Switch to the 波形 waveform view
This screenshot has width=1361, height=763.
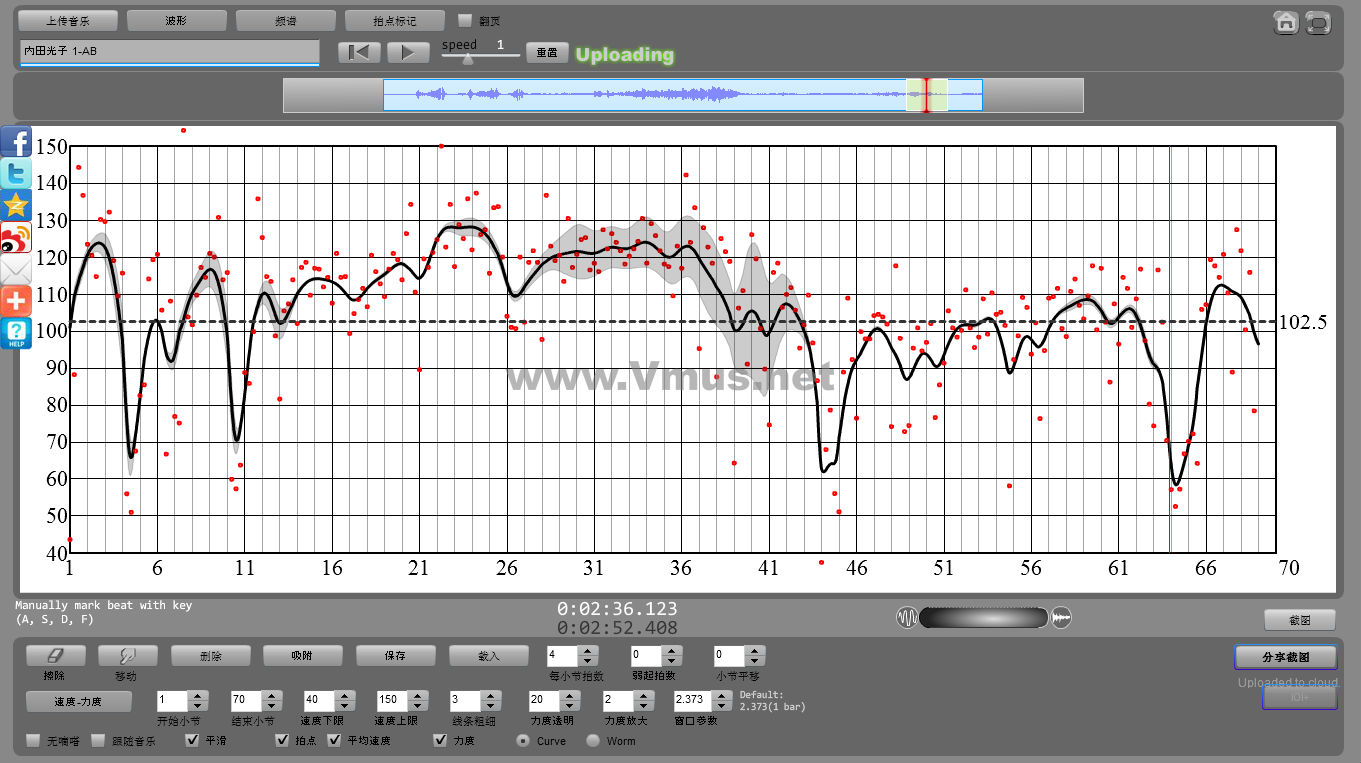coord(176,20)
